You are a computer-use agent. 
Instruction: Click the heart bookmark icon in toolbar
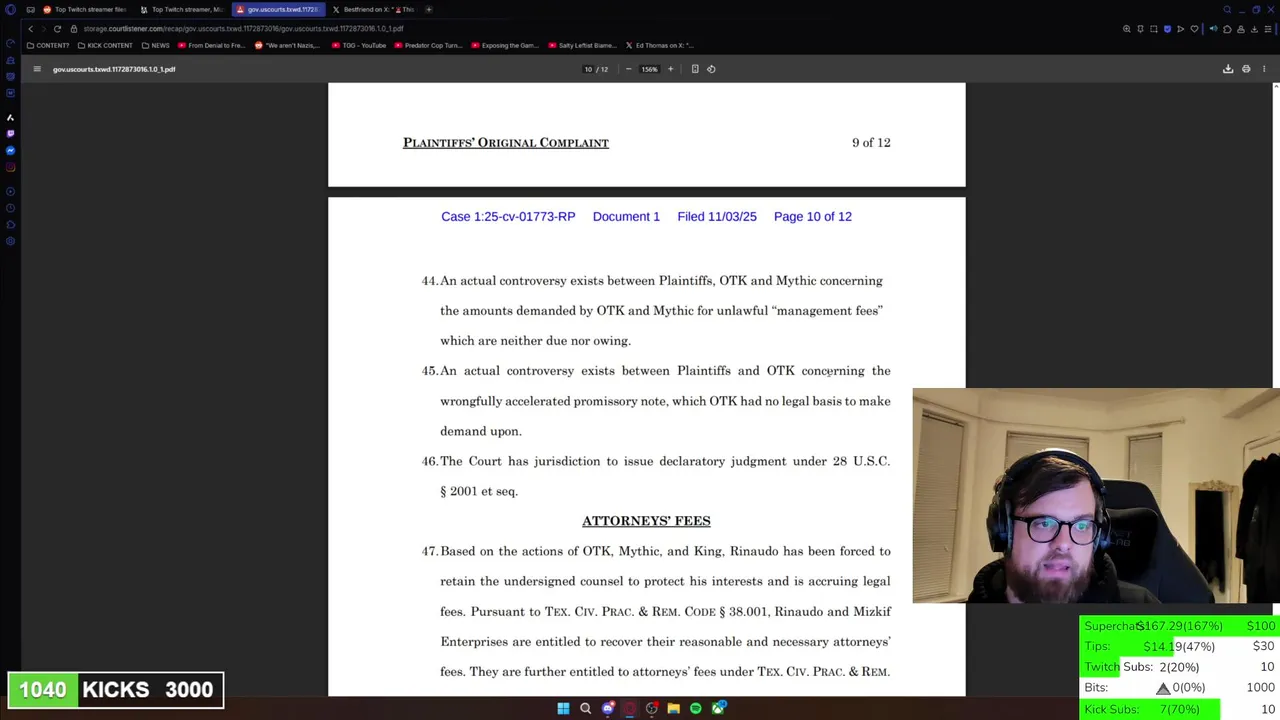tap(1194, 29)
